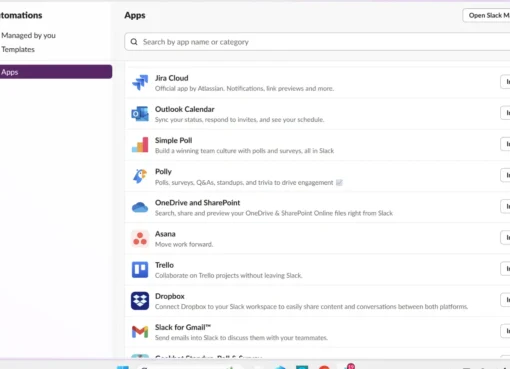Click 'Build a winning team culture' description

[x=244, y=151]
